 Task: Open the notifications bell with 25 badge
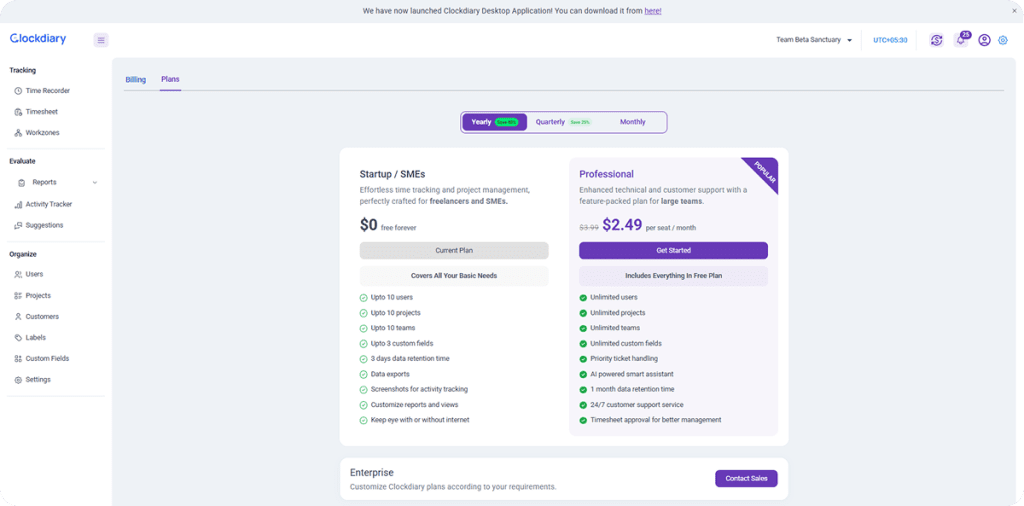(x=961, y=40)
